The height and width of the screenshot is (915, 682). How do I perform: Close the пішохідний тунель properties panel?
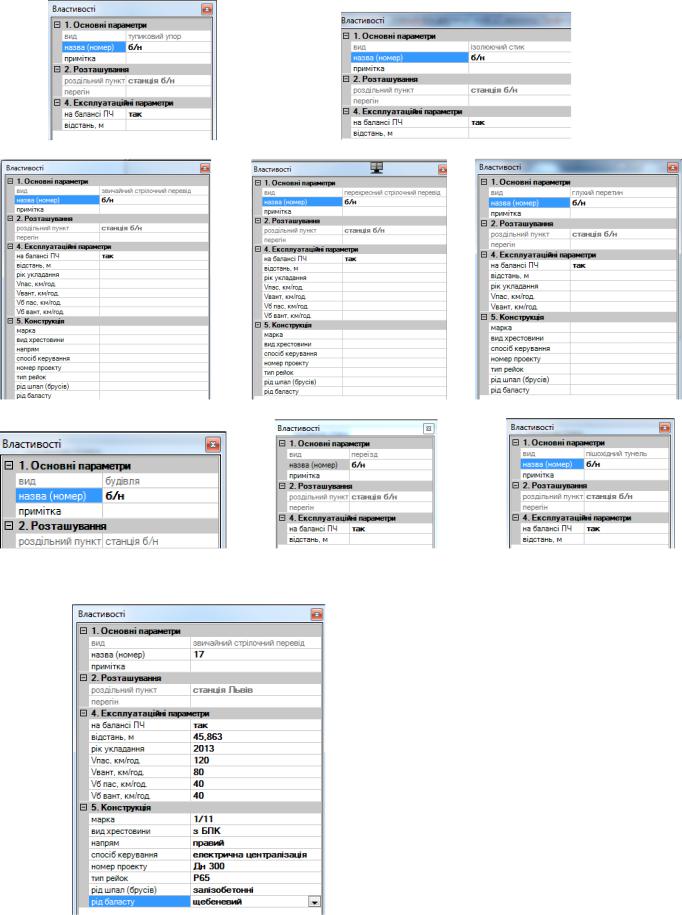pyautogui.click(x=664, y=428)
